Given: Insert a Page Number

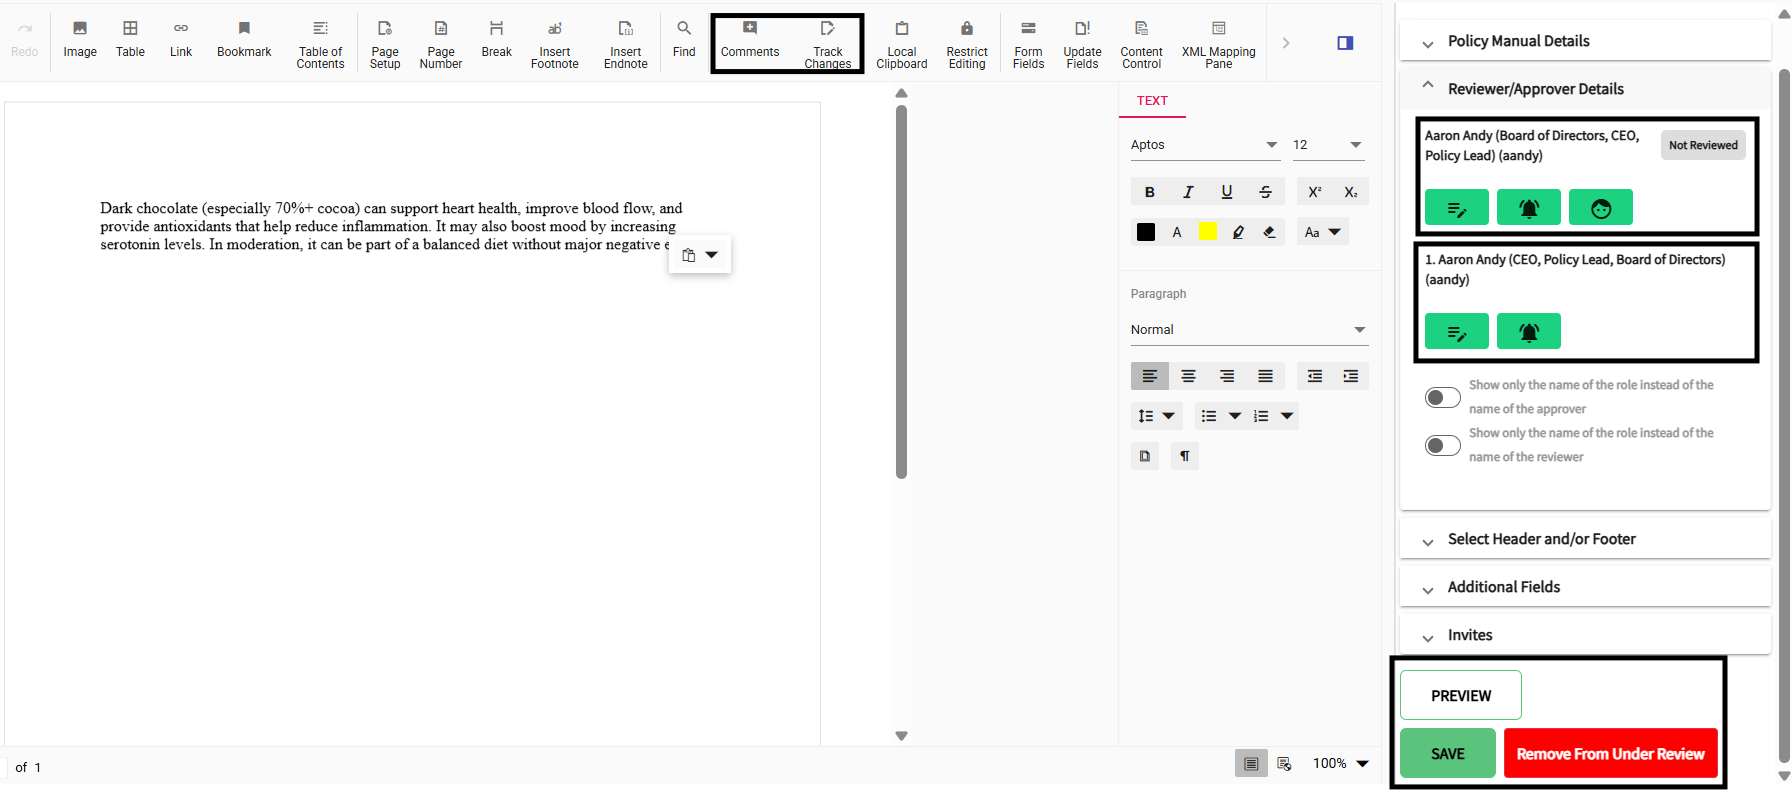Looking at the screenshot, I should pos(441,44).
